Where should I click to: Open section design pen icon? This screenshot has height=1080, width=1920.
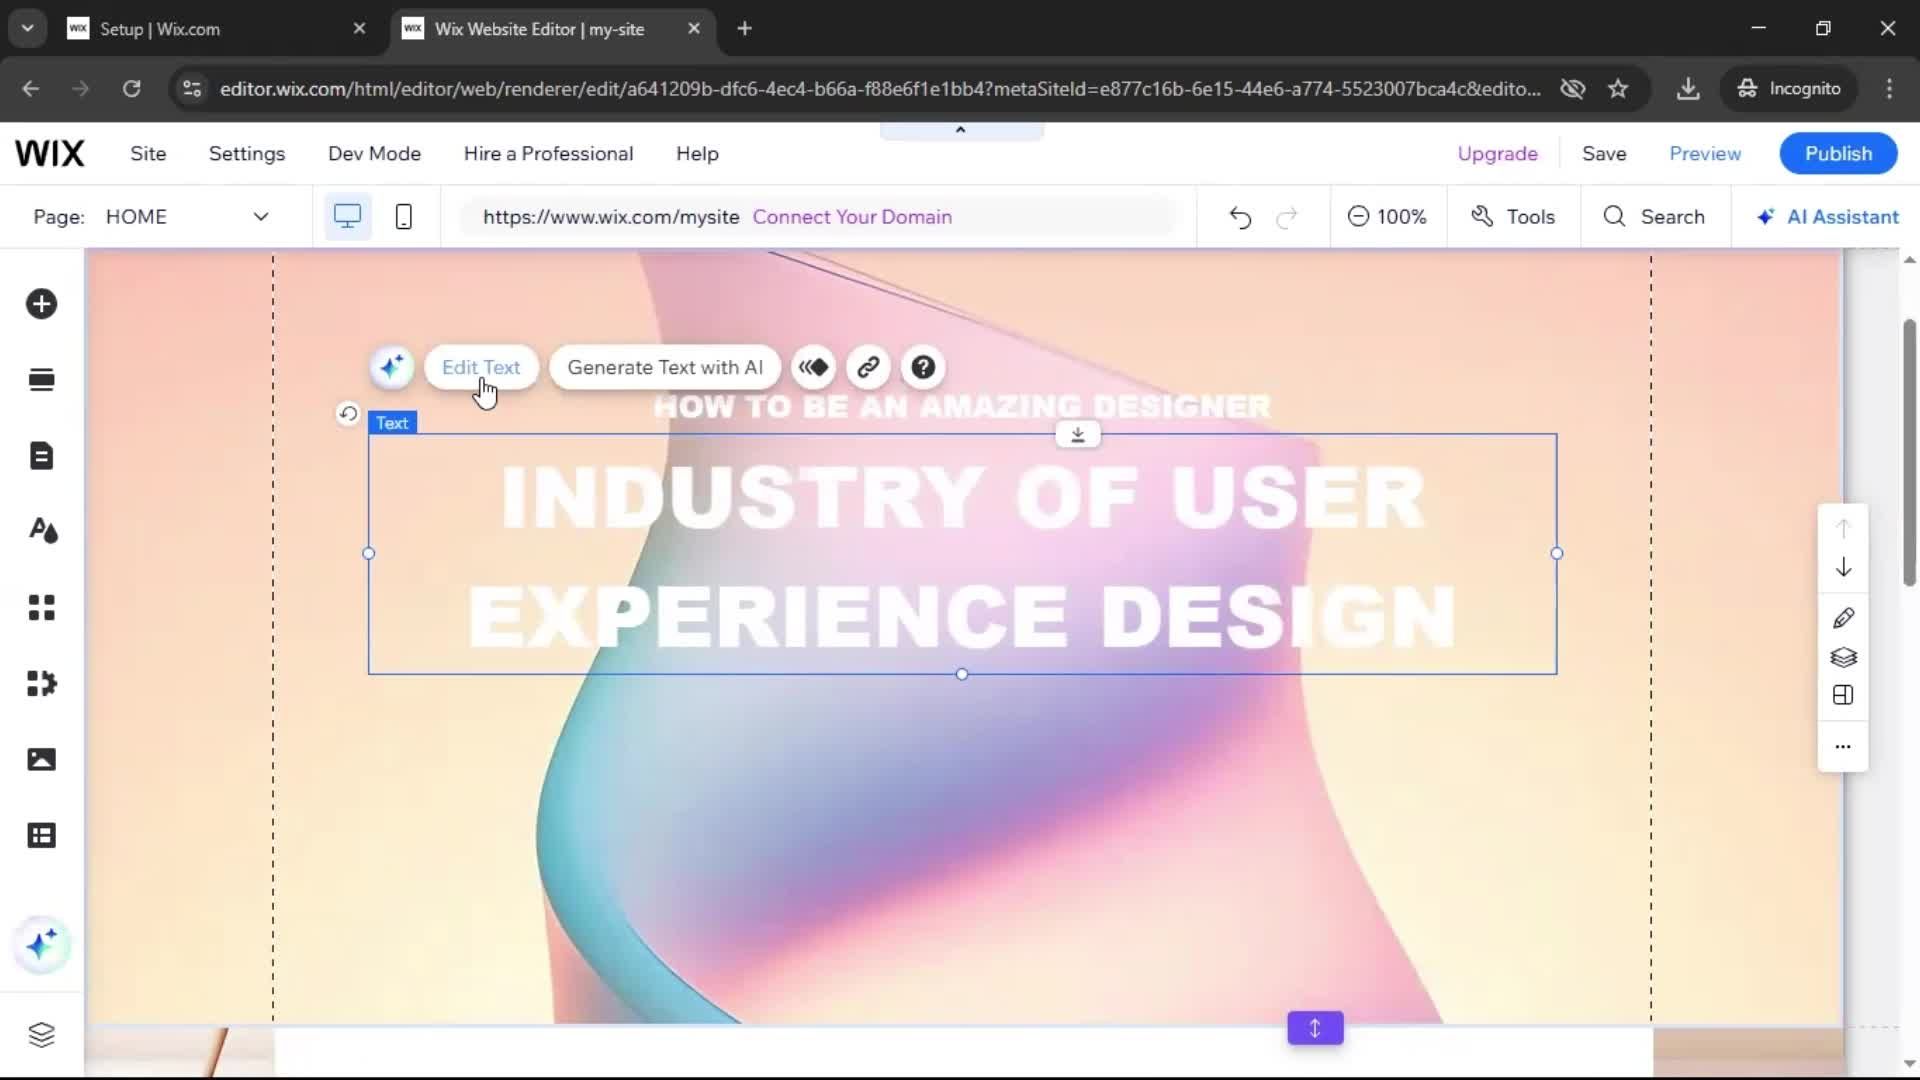pos(1843,618)
